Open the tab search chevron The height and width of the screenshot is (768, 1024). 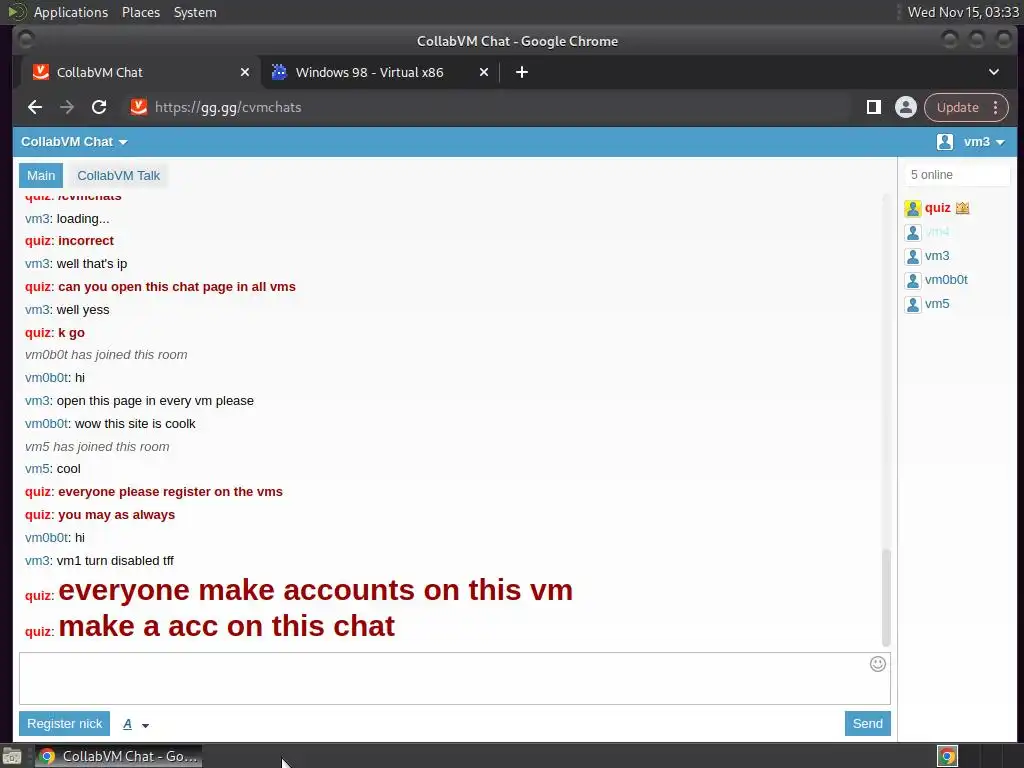tap(993, 72)
